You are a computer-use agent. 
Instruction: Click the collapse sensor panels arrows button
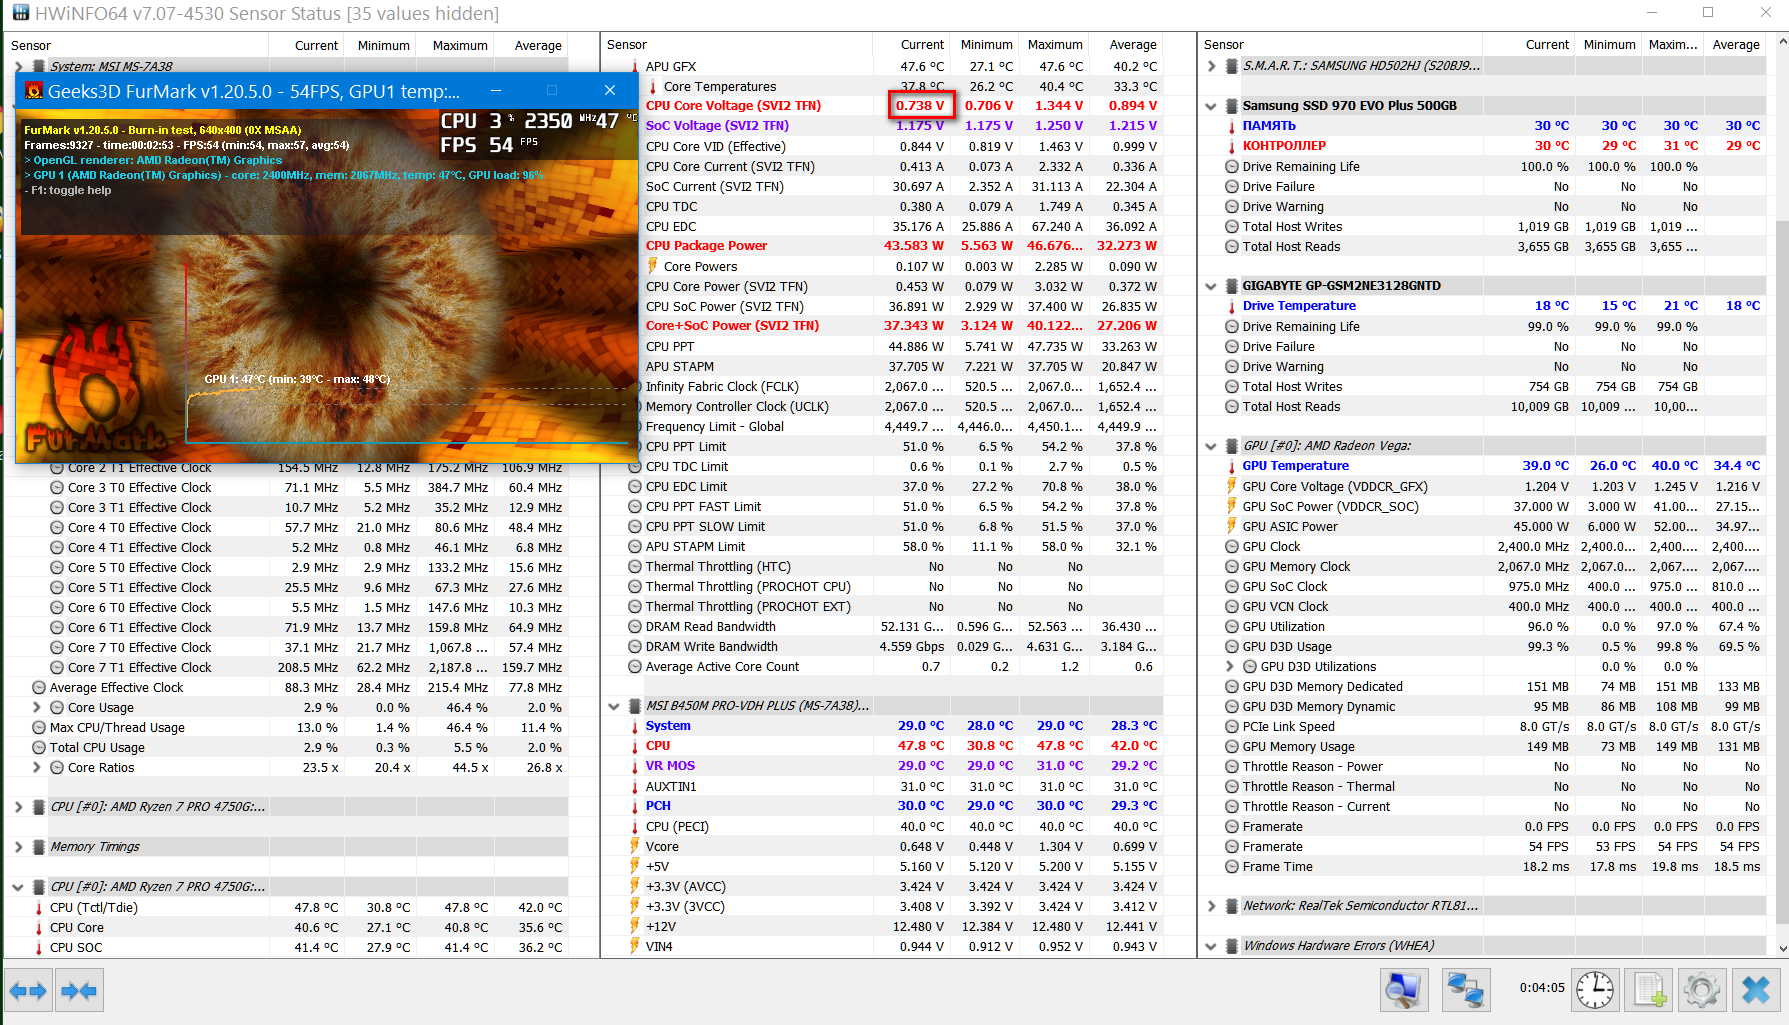pyautogui.click(x=79, y=991)
